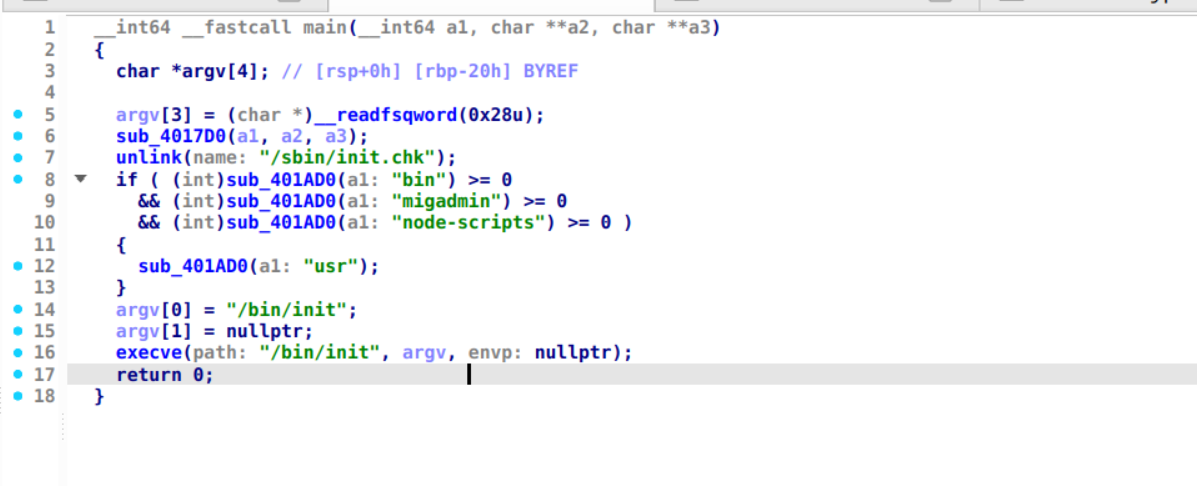
Task: Toggle breakpoint dot on line 12
Action: 18,266
